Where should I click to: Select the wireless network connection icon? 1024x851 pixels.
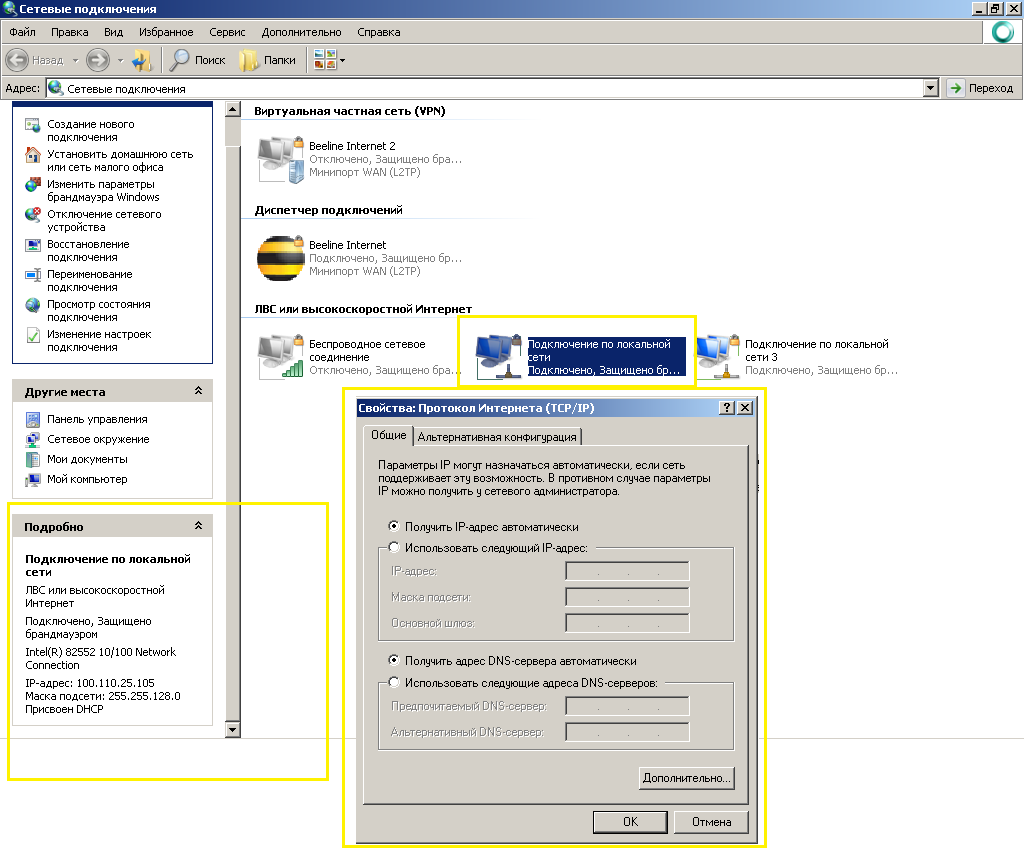click(280, 357)
